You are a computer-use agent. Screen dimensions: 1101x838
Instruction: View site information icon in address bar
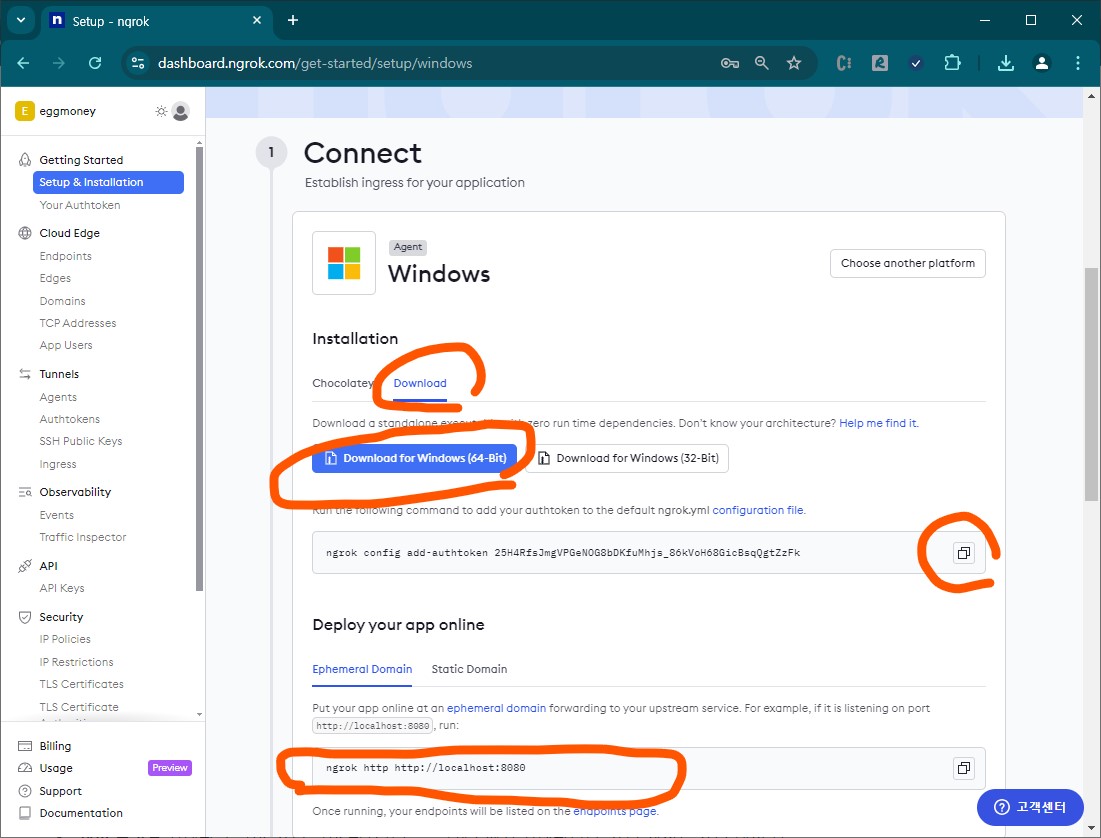138,63
